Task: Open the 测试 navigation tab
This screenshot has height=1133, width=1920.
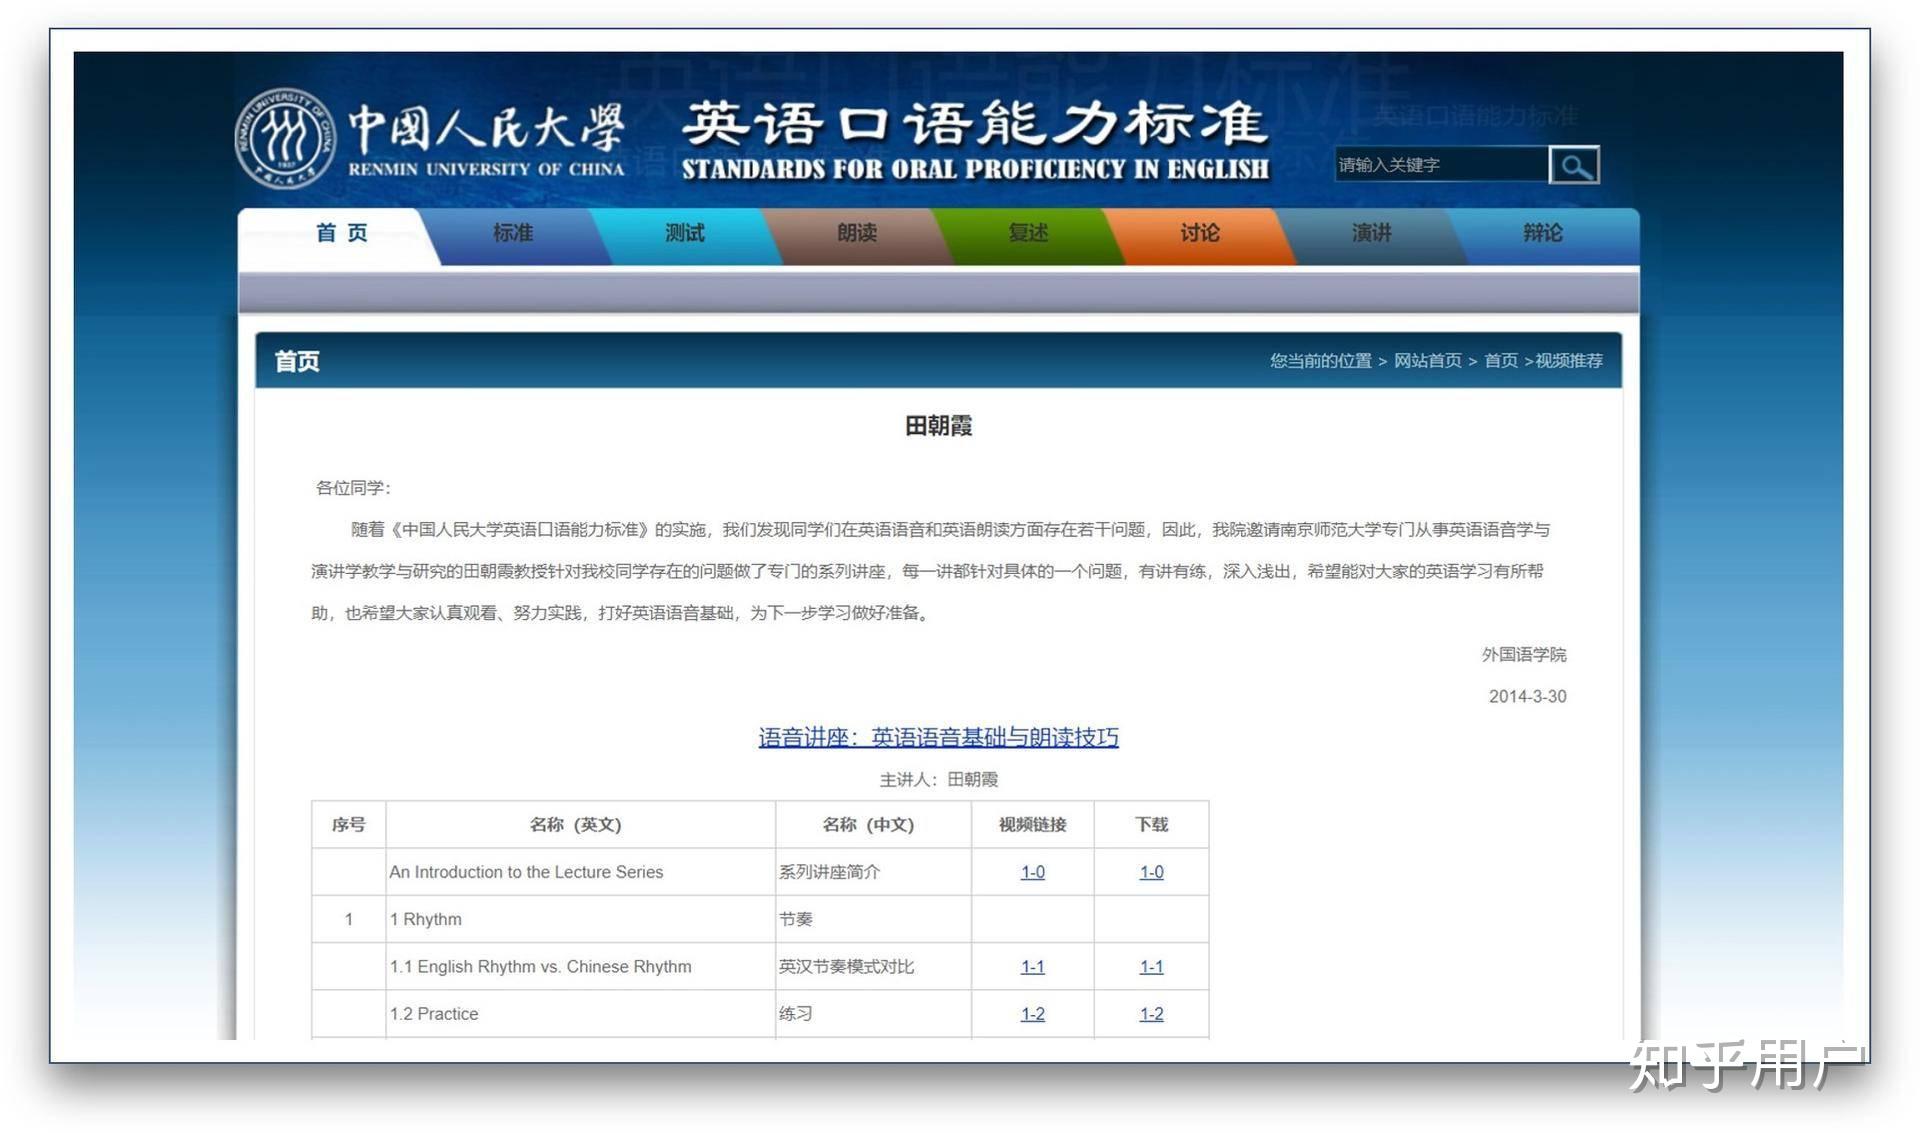Action: 683,233
